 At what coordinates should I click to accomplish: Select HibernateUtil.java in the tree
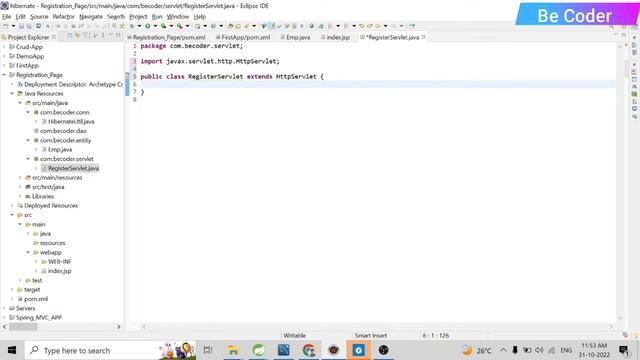tap(71, 122)
